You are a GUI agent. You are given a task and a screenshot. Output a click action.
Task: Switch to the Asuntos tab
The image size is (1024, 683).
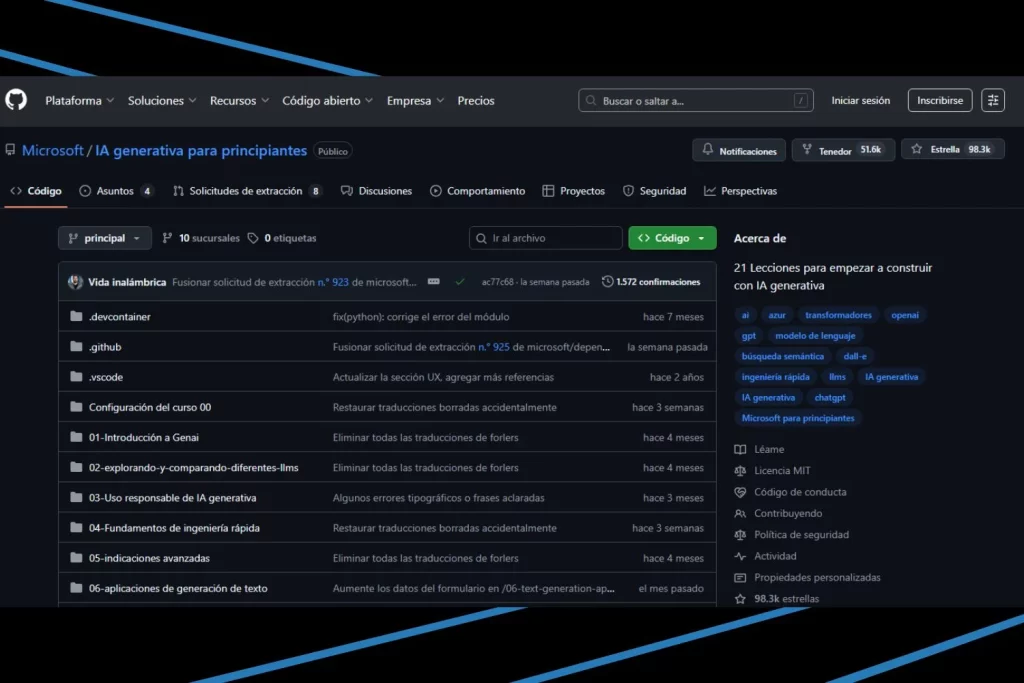tap(116, 191)
